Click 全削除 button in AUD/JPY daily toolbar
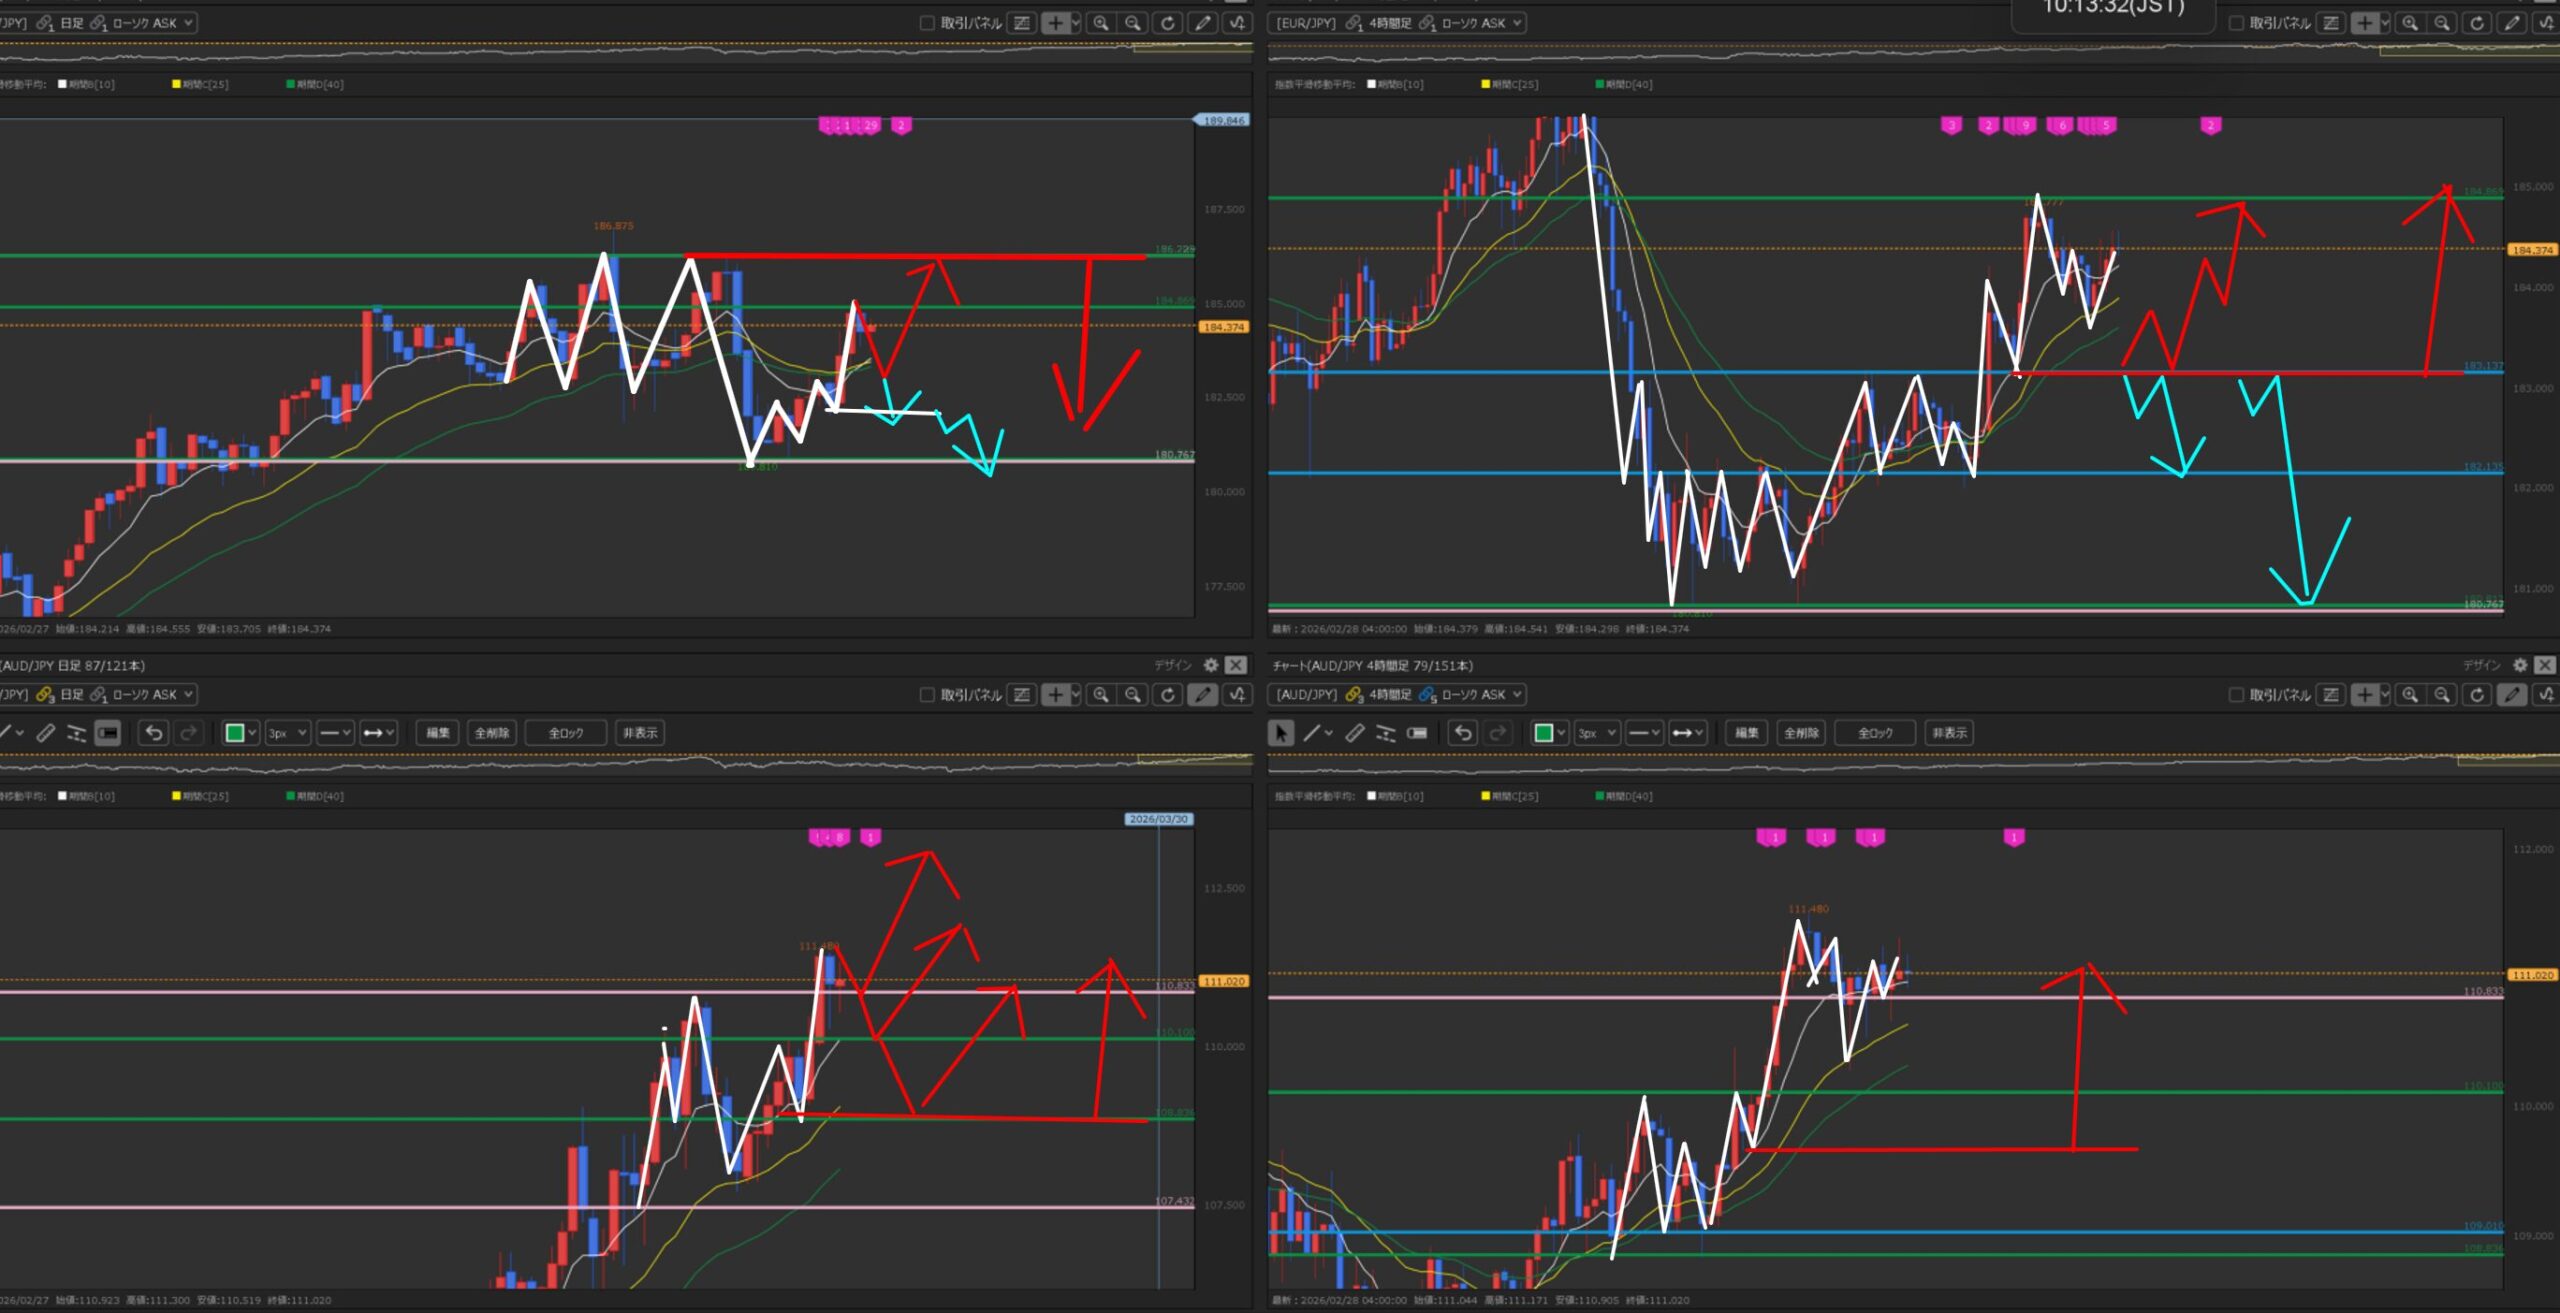The image size is (2560, 1313). click(491, 733)
